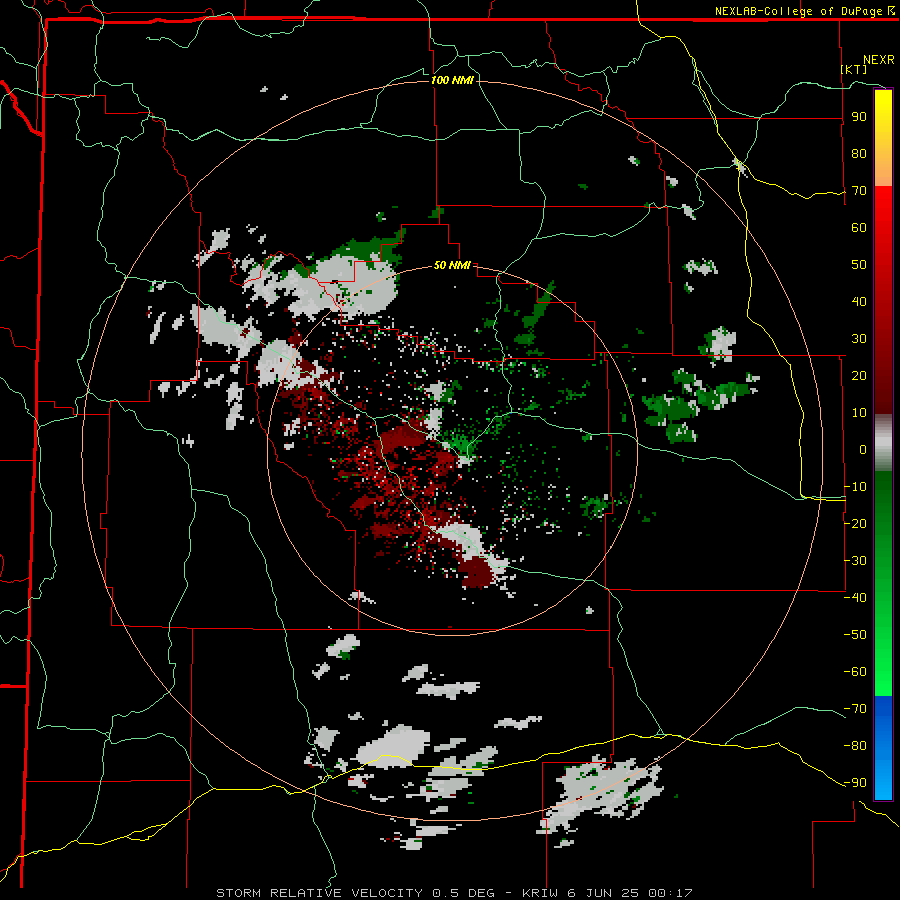Click the [KT] units label
Image resolution: width=900 pixels, height=900 pixels.
[x=854, y=69]
